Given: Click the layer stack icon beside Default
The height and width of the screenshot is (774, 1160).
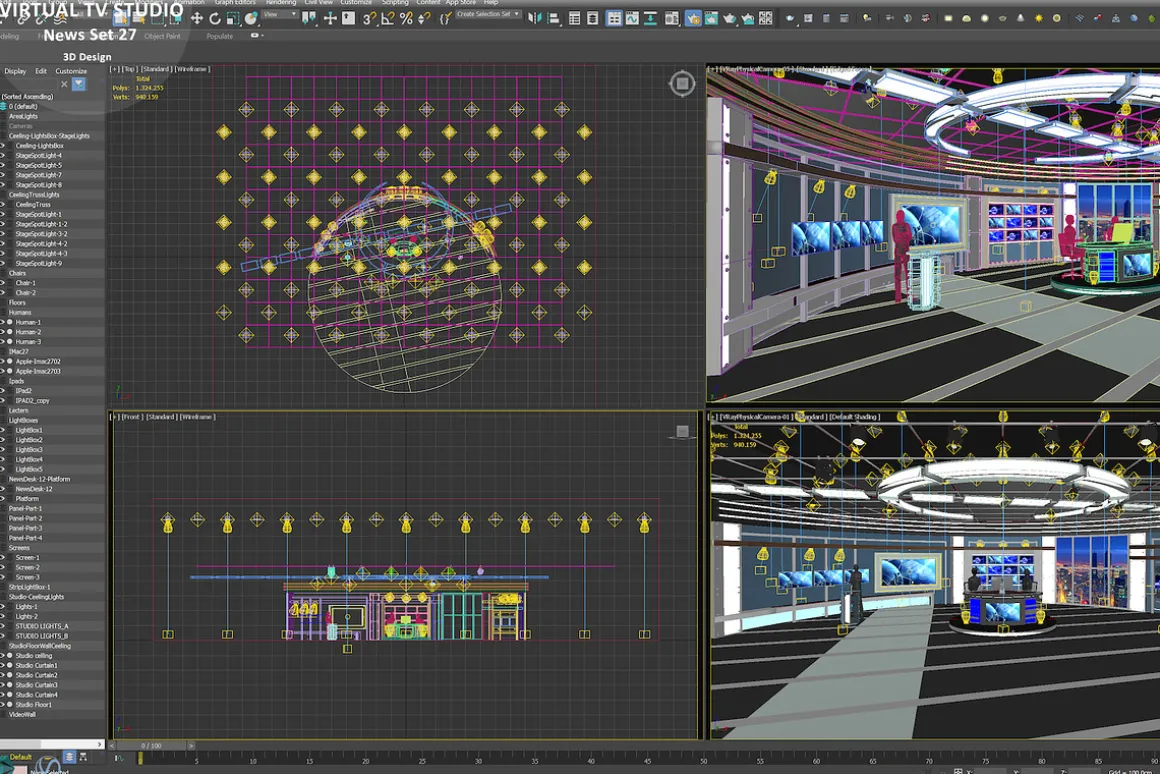Looking at the screenshot, I should tap(69, 756).
